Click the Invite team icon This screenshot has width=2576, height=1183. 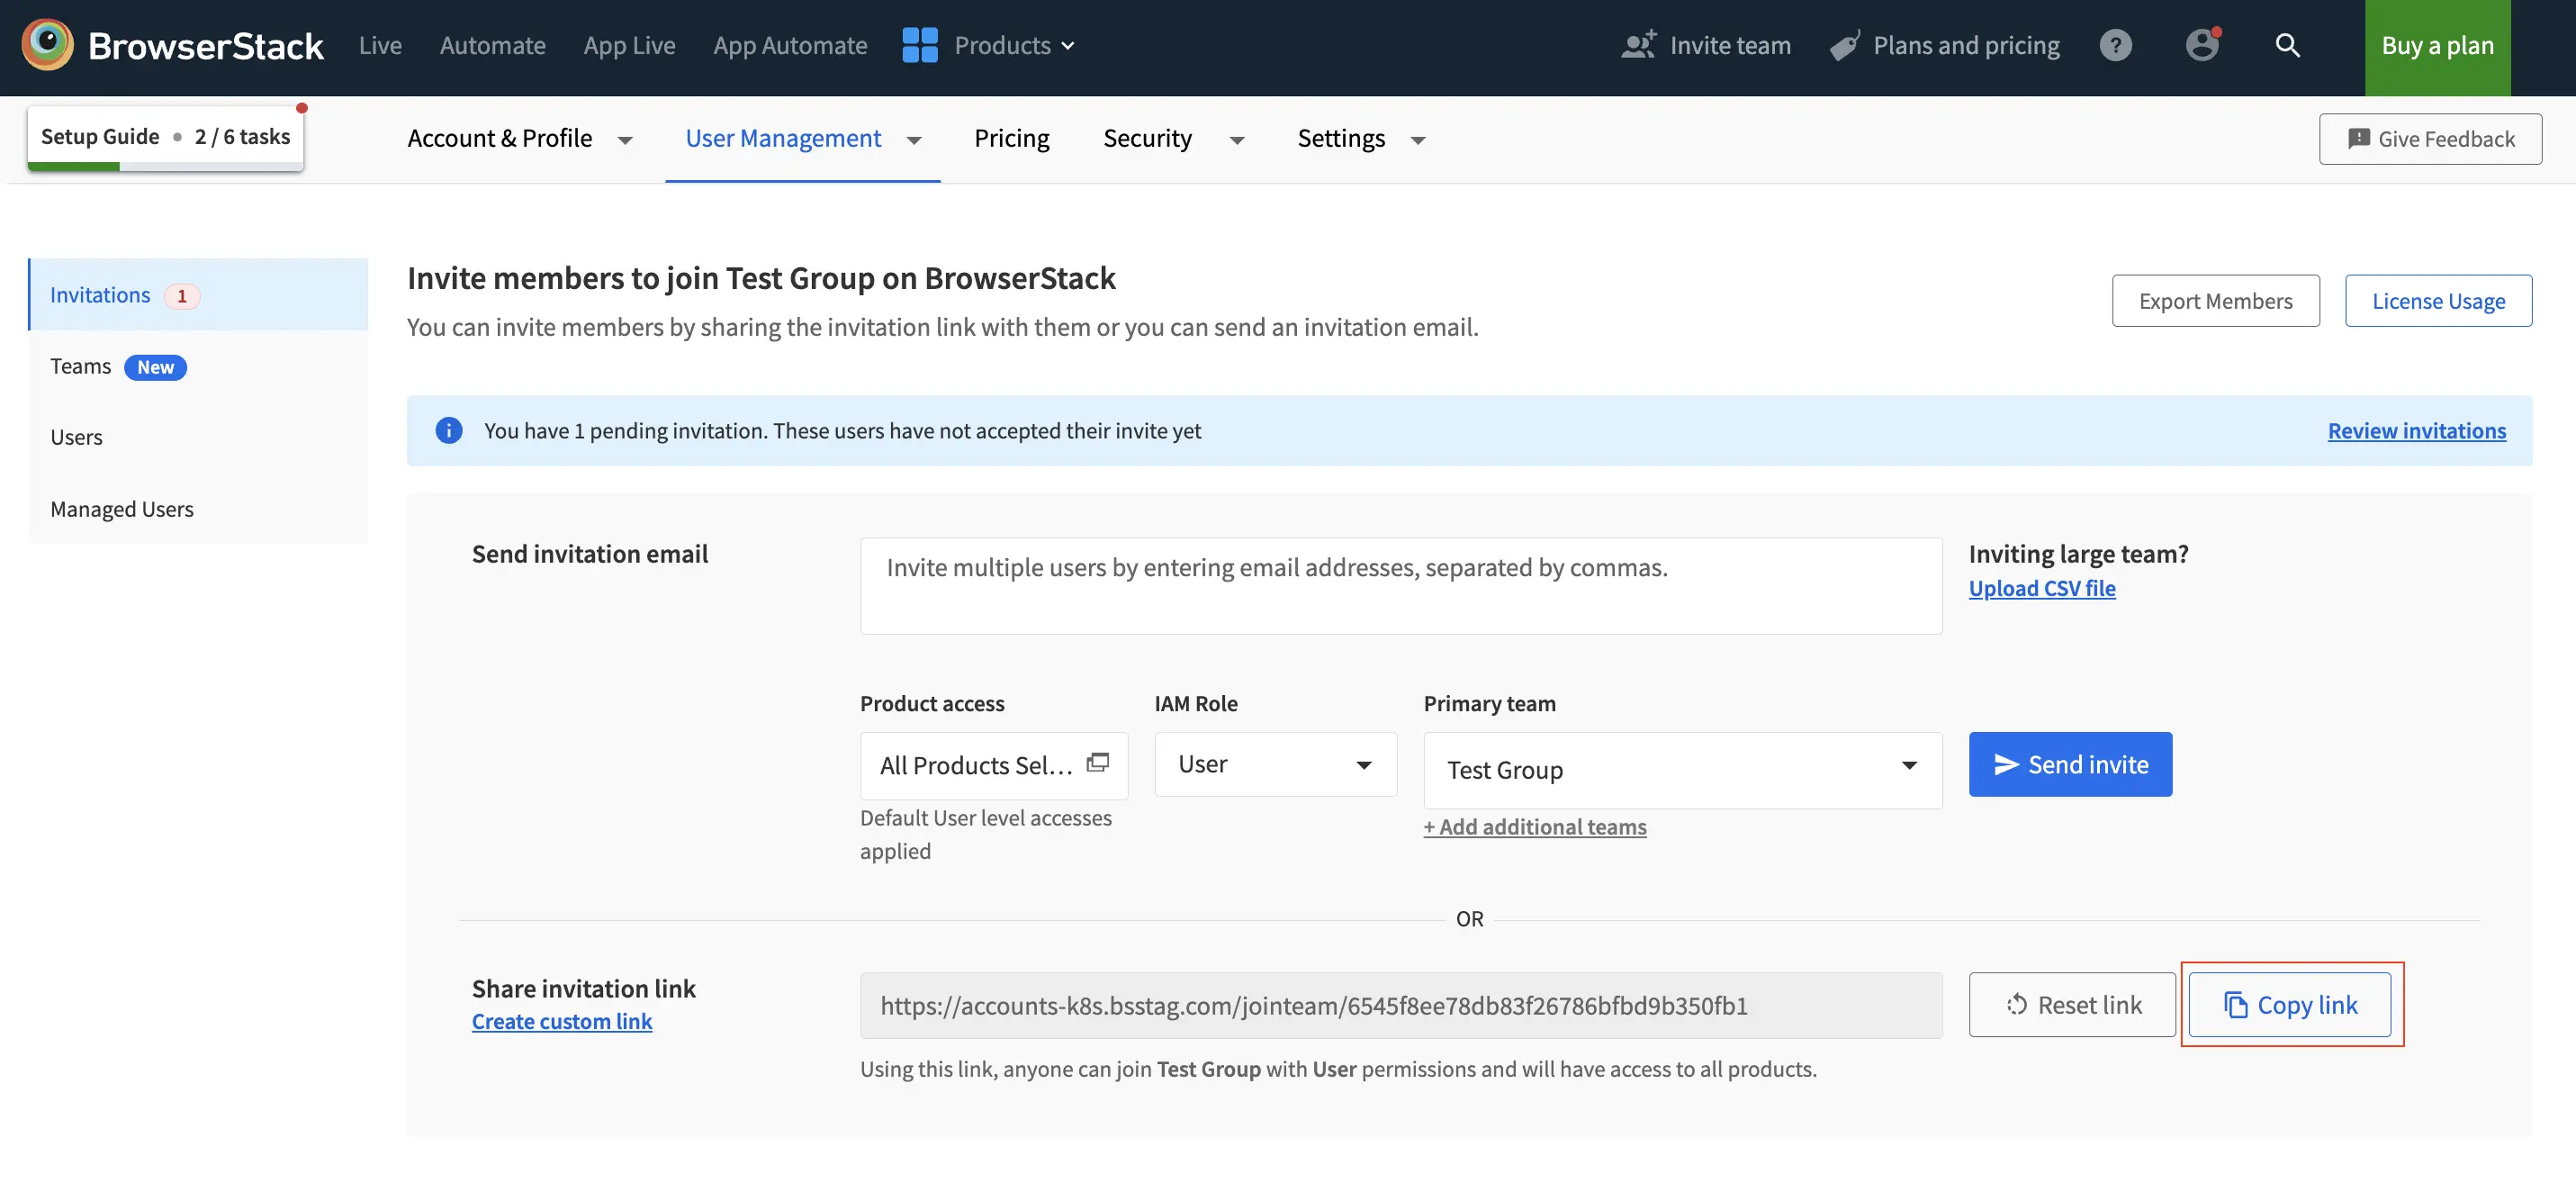pyautogui.click(x=1638, y=46)
